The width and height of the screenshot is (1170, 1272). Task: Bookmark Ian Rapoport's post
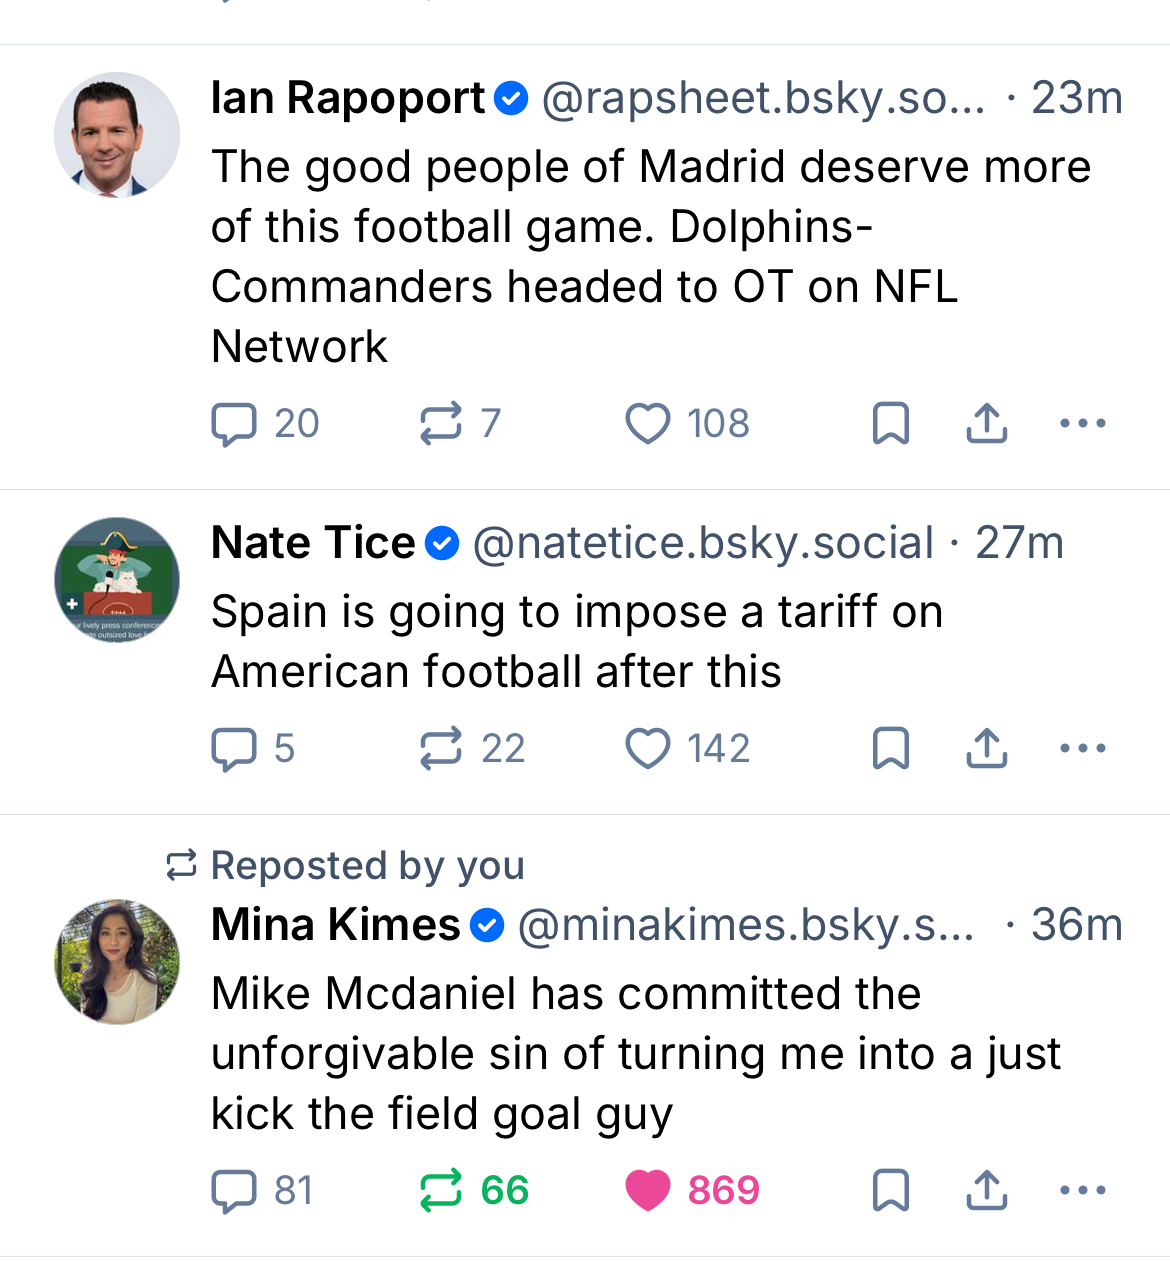tap(890, 423)
